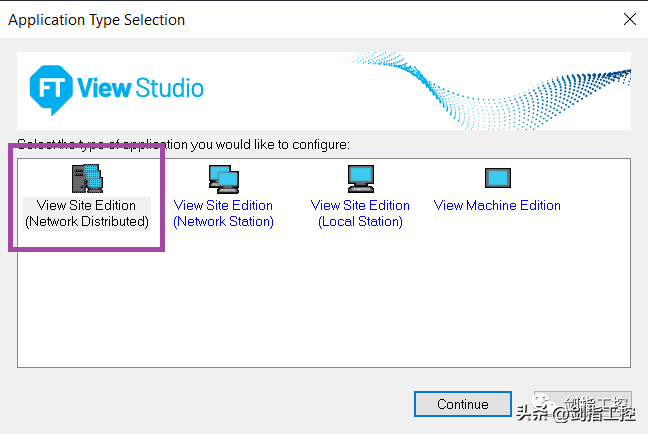Click the Application Type Selection title bar
Image resolution: width=648 pixels, height=434 pixels.
(300, 19)
